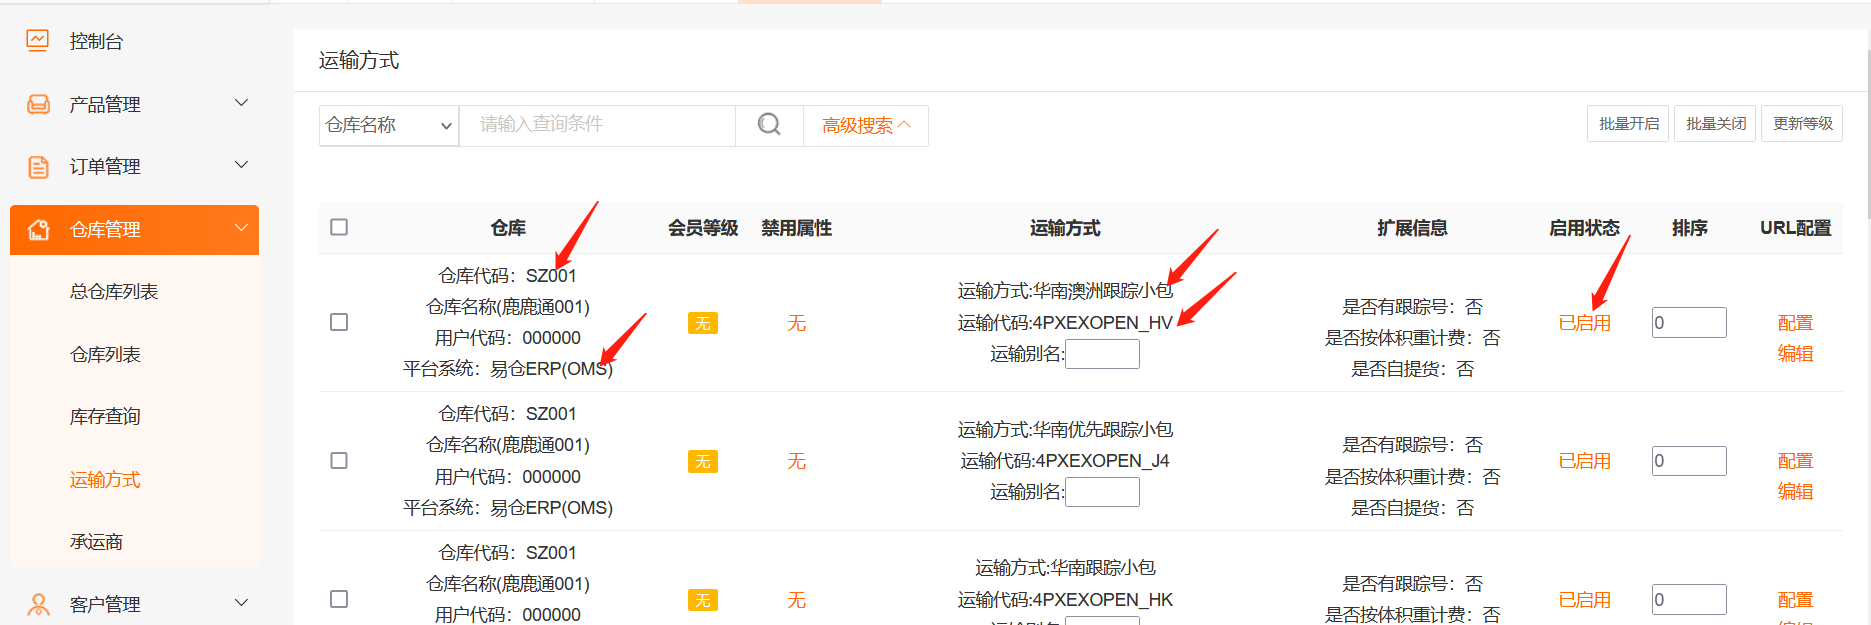Open 承运商 submenu
The height and width of the screenshot is (625, 1871).
pyautogui.click(x=96, y=541)
